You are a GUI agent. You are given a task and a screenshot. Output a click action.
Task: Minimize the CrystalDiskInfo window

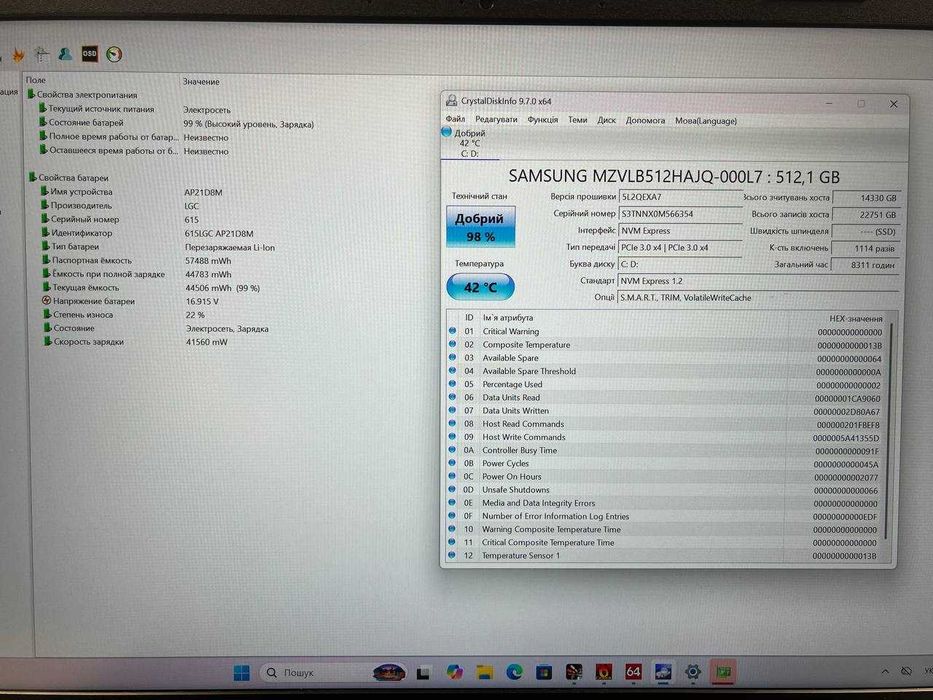point(829,104)
